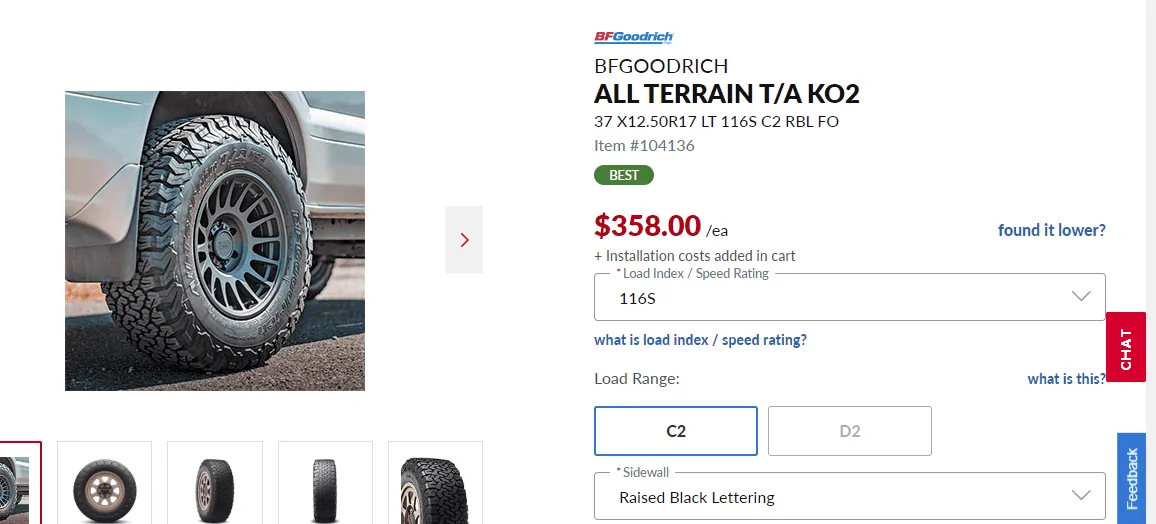Expand the Load Index / Speed Rating chevron
The image size is (1156, 524).
coord(1080,297)
